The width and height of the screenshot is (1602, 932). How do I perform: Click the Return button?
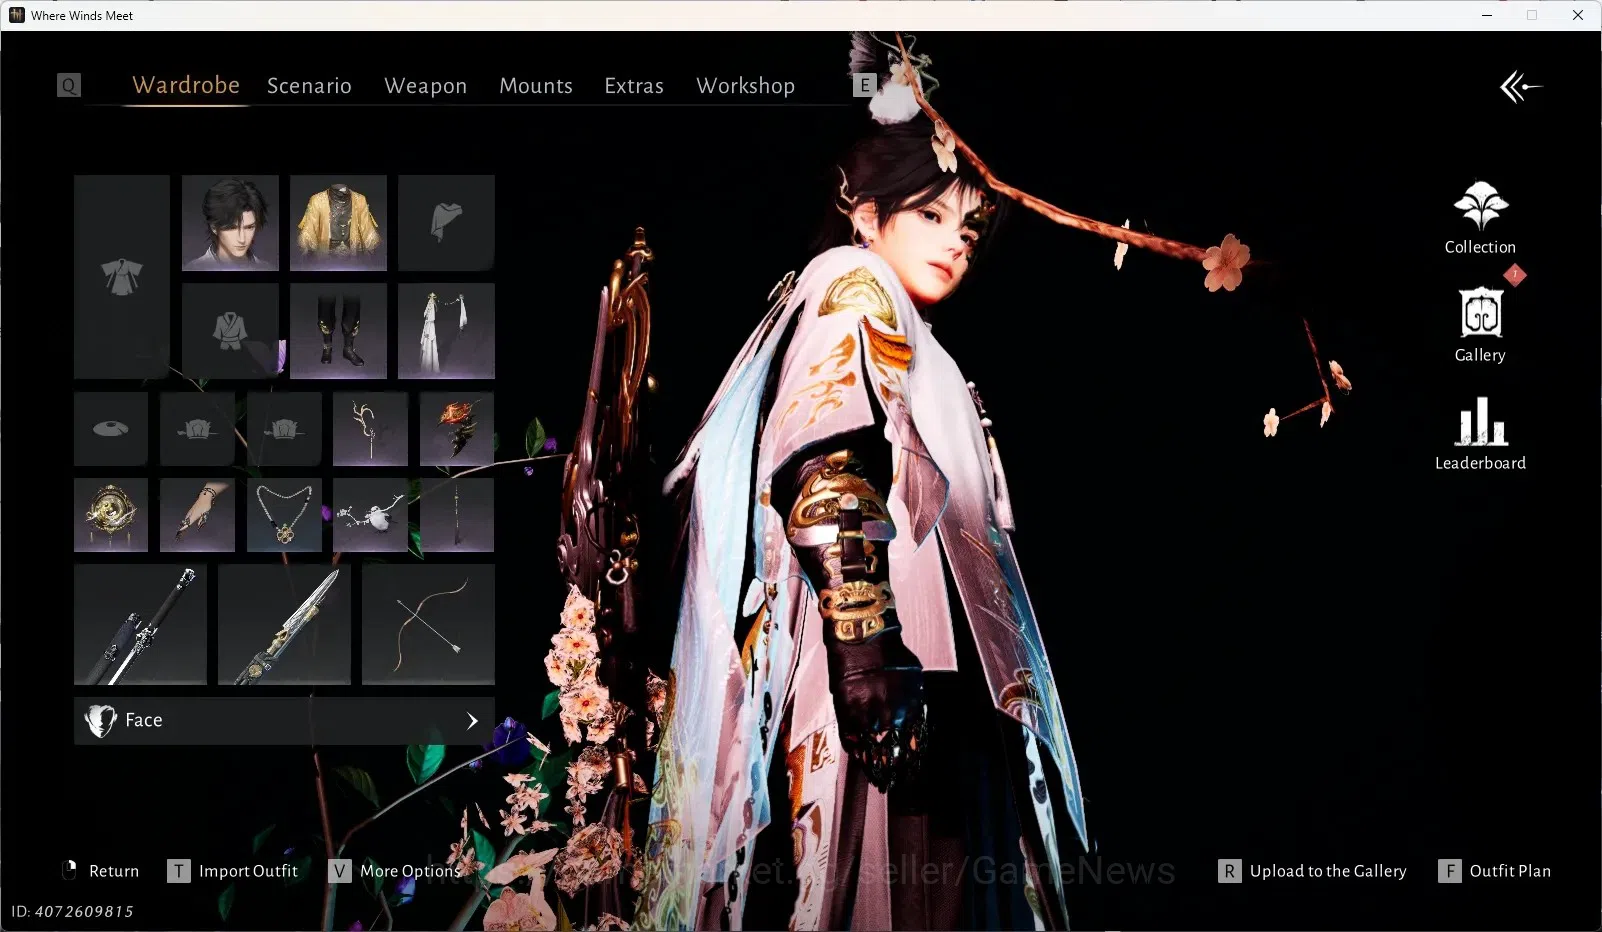[x=101, y=871]
